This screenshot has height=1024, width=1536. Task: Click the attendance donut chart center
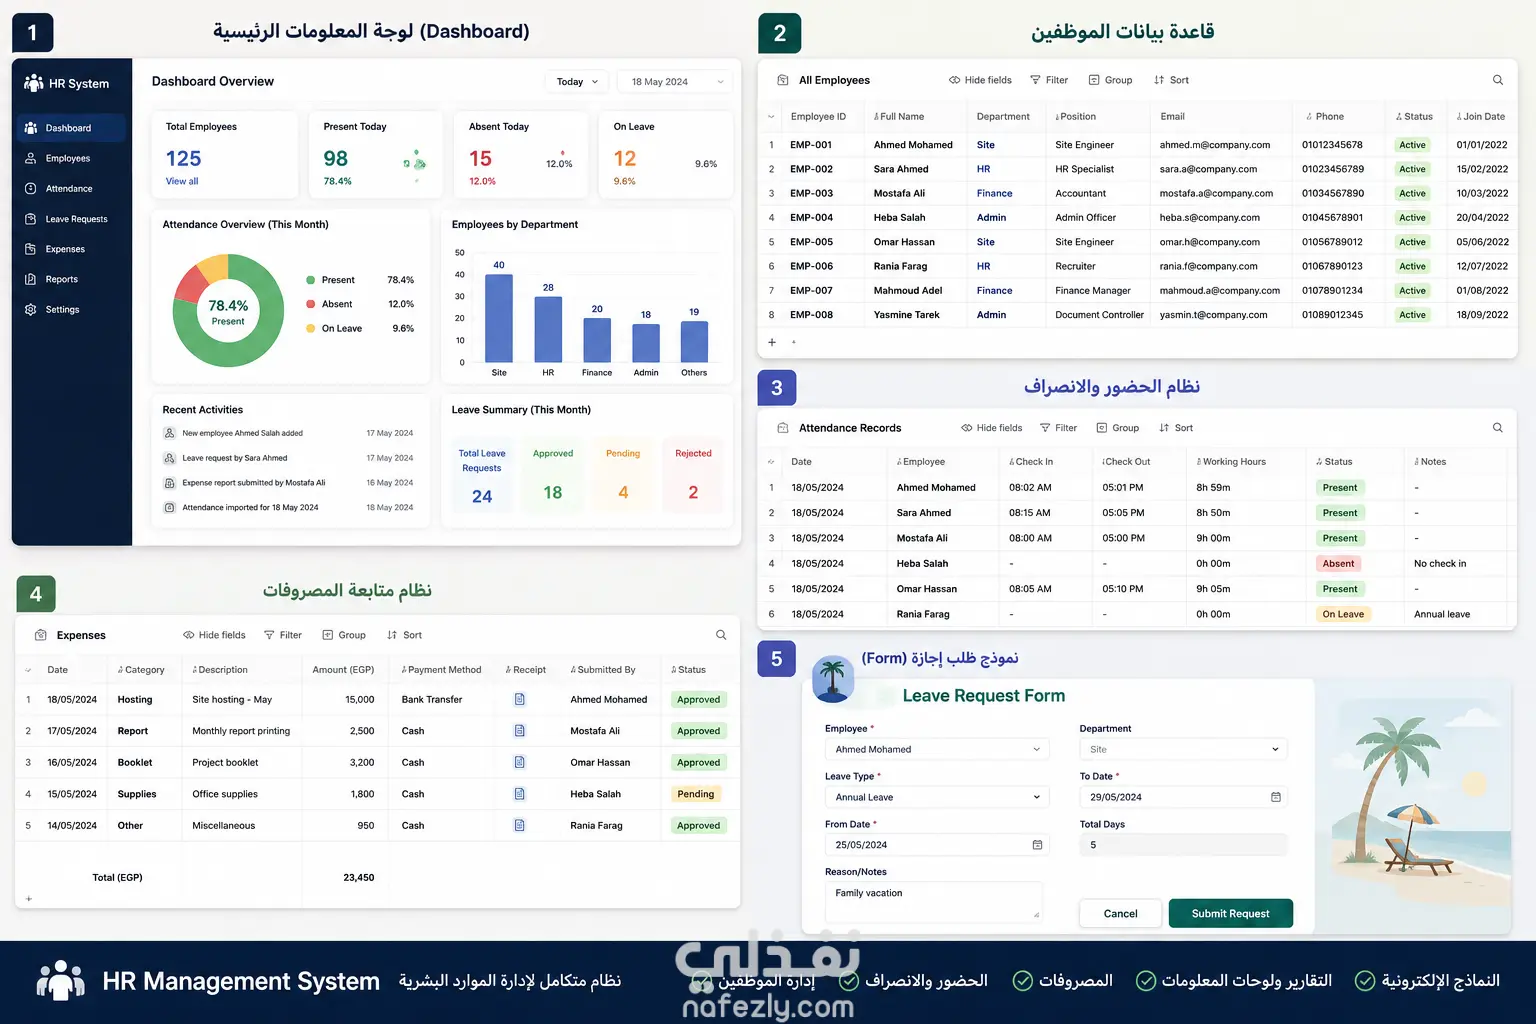[x=228, y=311]
